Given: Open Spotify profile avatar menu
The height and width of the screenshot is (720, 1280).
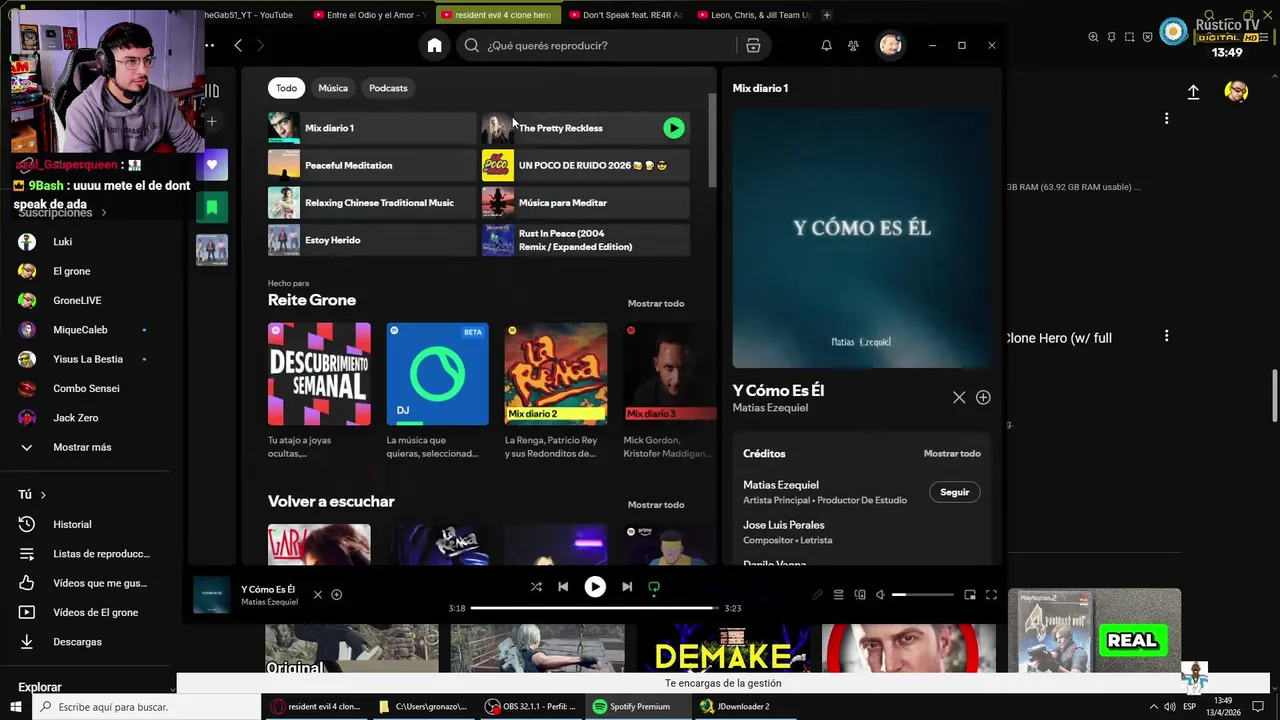Looking at the screenshot, I should [x=890, y=45].
